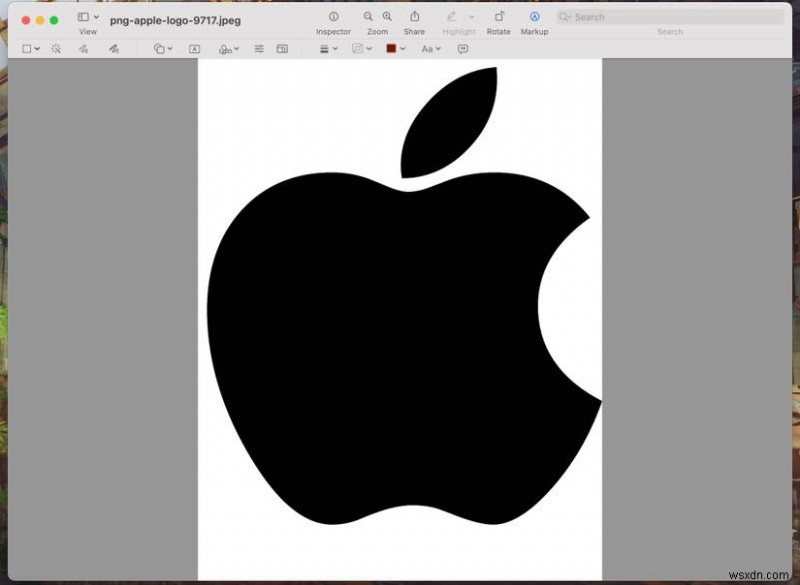Screen dimensions: 800x585
Task: Rotate the image
Action: click(499, 17)
